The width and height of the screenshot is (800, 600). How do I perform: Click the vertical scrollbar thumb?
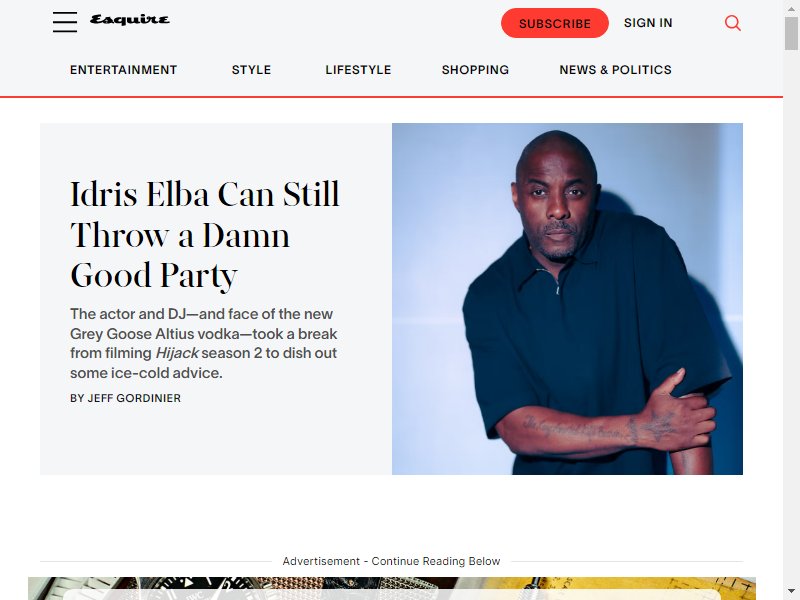pyautogui.click(x=791, y=33)
